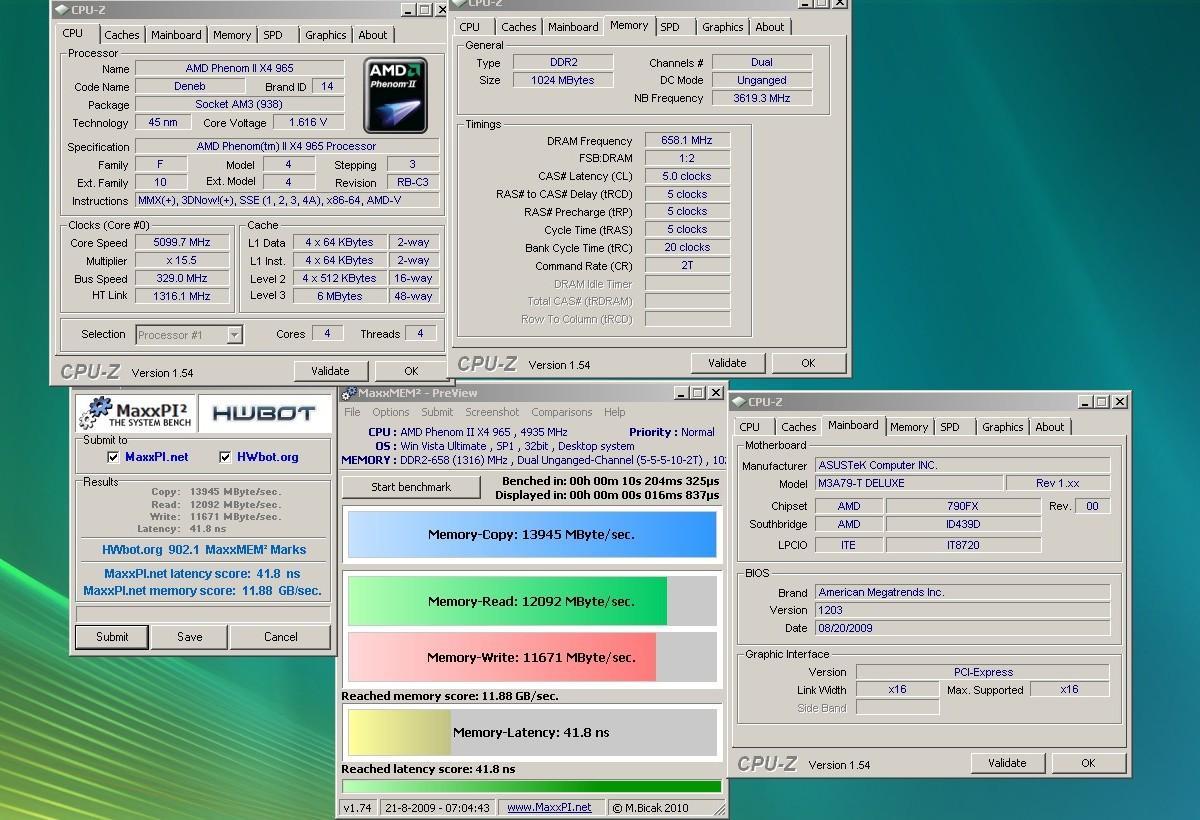Open SPD tab in CPU-Z memory window
This screenshot has width=1200, height=820.
[670, 27]
